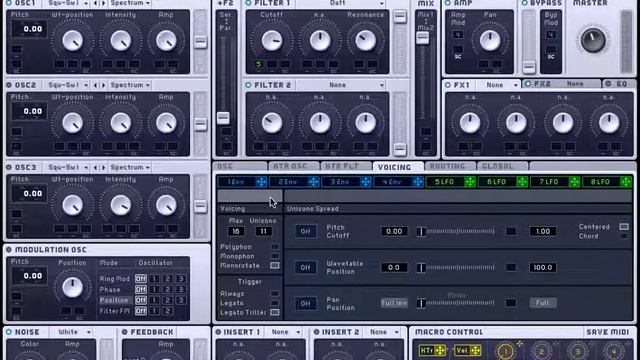Click Max voices field showing 16
This screenshot has width=640, height=360.
[x=236, y=231]
